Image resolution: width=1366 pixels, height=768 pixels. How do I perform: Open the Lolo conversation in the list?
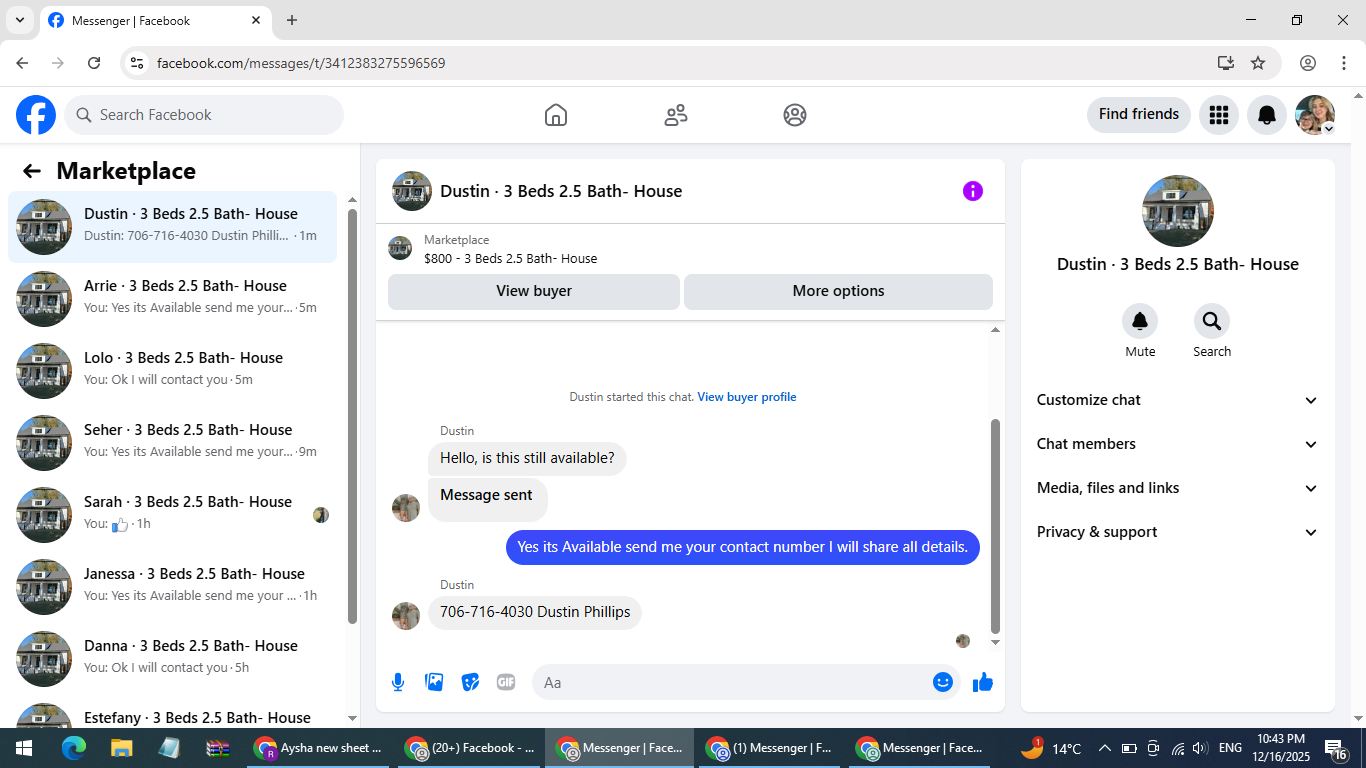coord(173,371)
